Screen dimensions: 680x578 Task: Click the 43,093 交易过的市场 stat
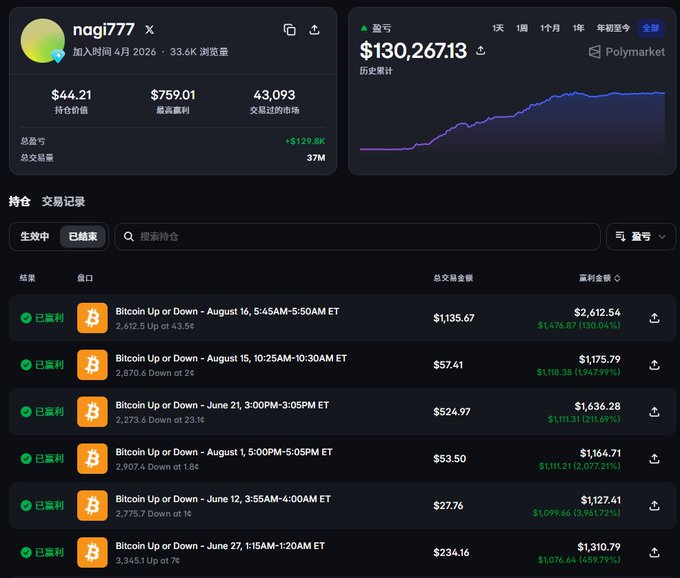tap(274, 101)
